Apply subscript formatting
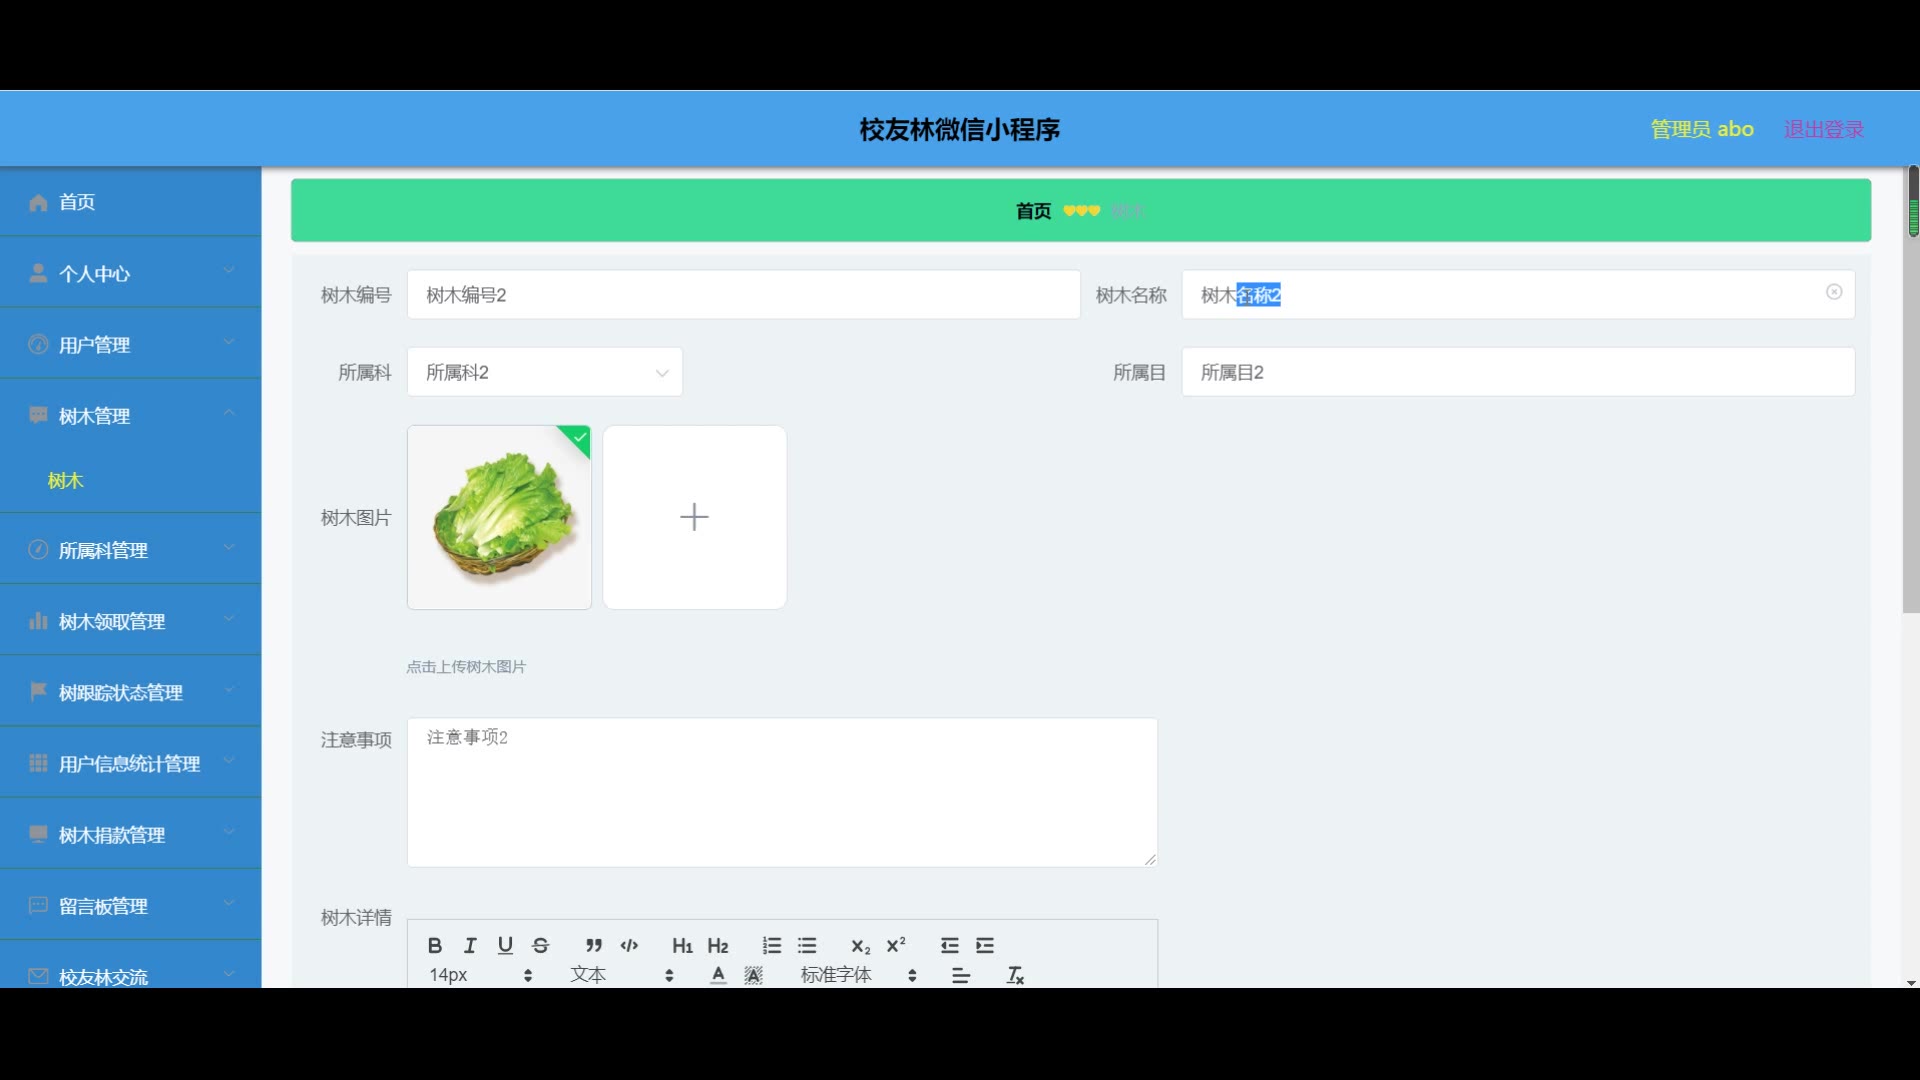1920x1080 pixels. pos(860,945)
